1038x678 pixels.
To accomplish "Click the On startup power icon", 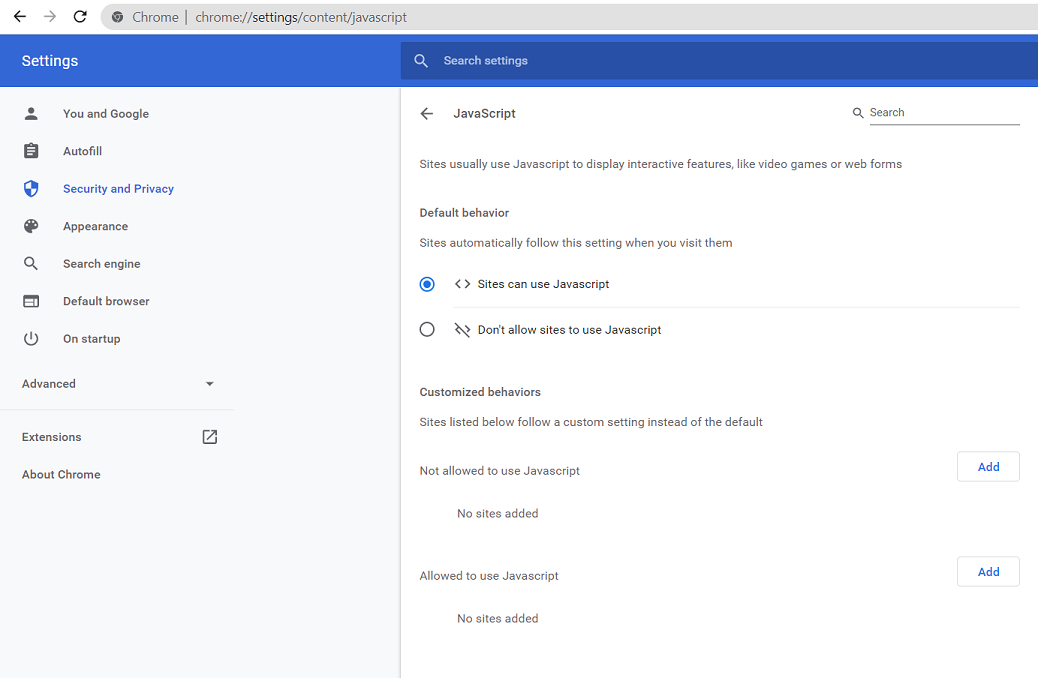I will (x=31, y=339).
